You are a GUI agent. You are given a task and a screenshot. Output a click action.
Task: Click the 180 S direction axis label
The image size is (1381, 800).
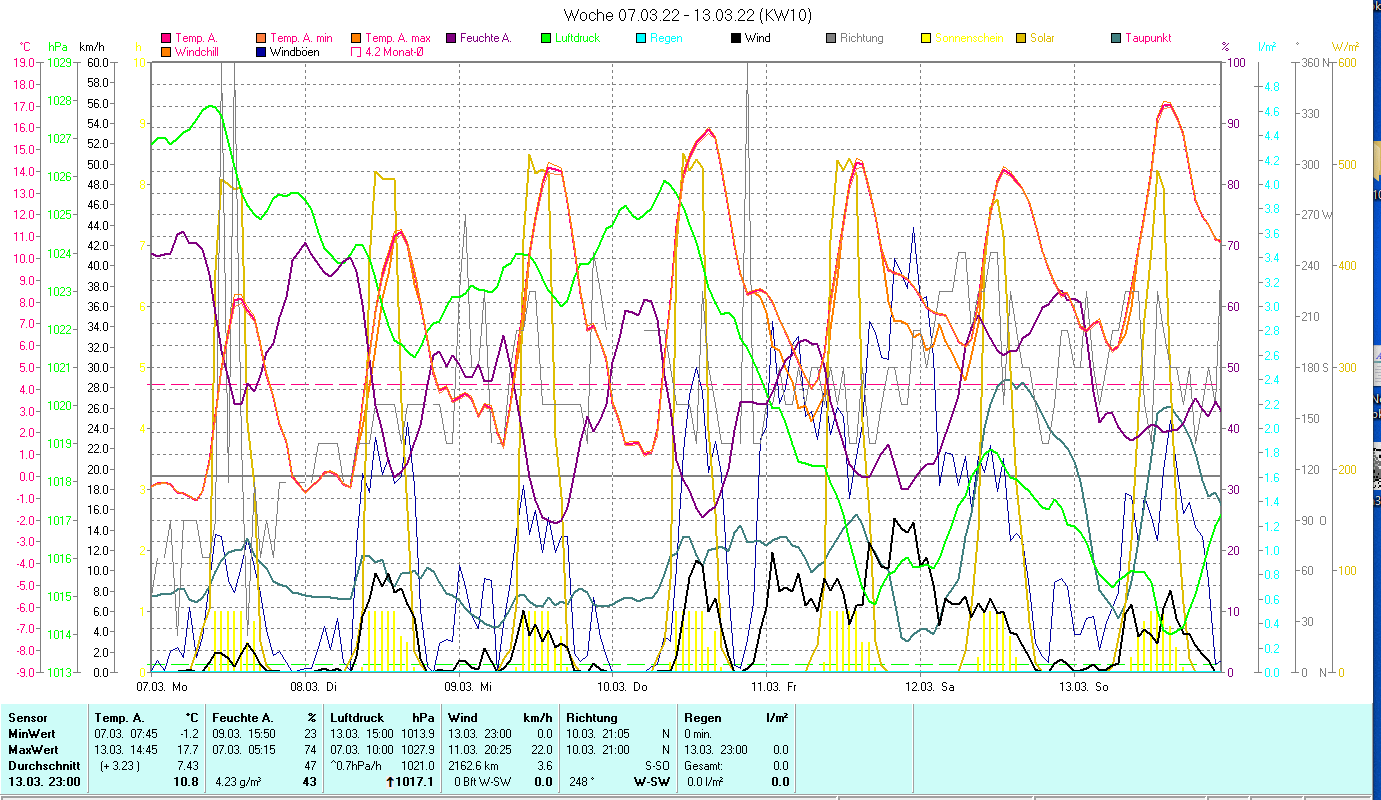(x=1316, y=367)
